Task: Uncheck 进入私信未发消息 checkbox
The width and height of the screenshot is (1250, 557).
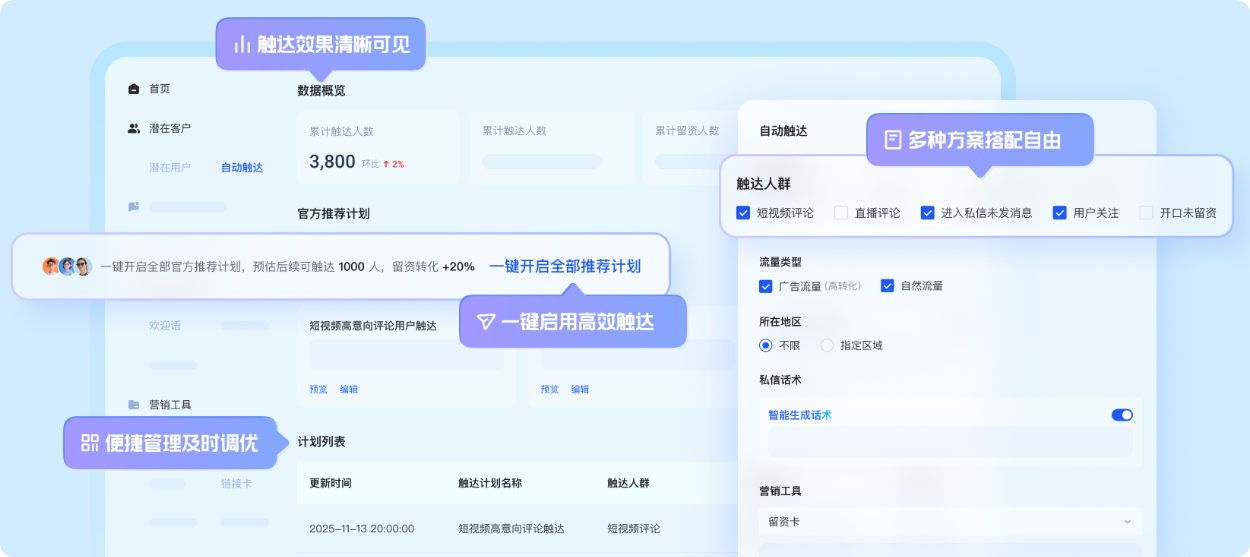Action: pyautogui.click(x=928, y=213)
